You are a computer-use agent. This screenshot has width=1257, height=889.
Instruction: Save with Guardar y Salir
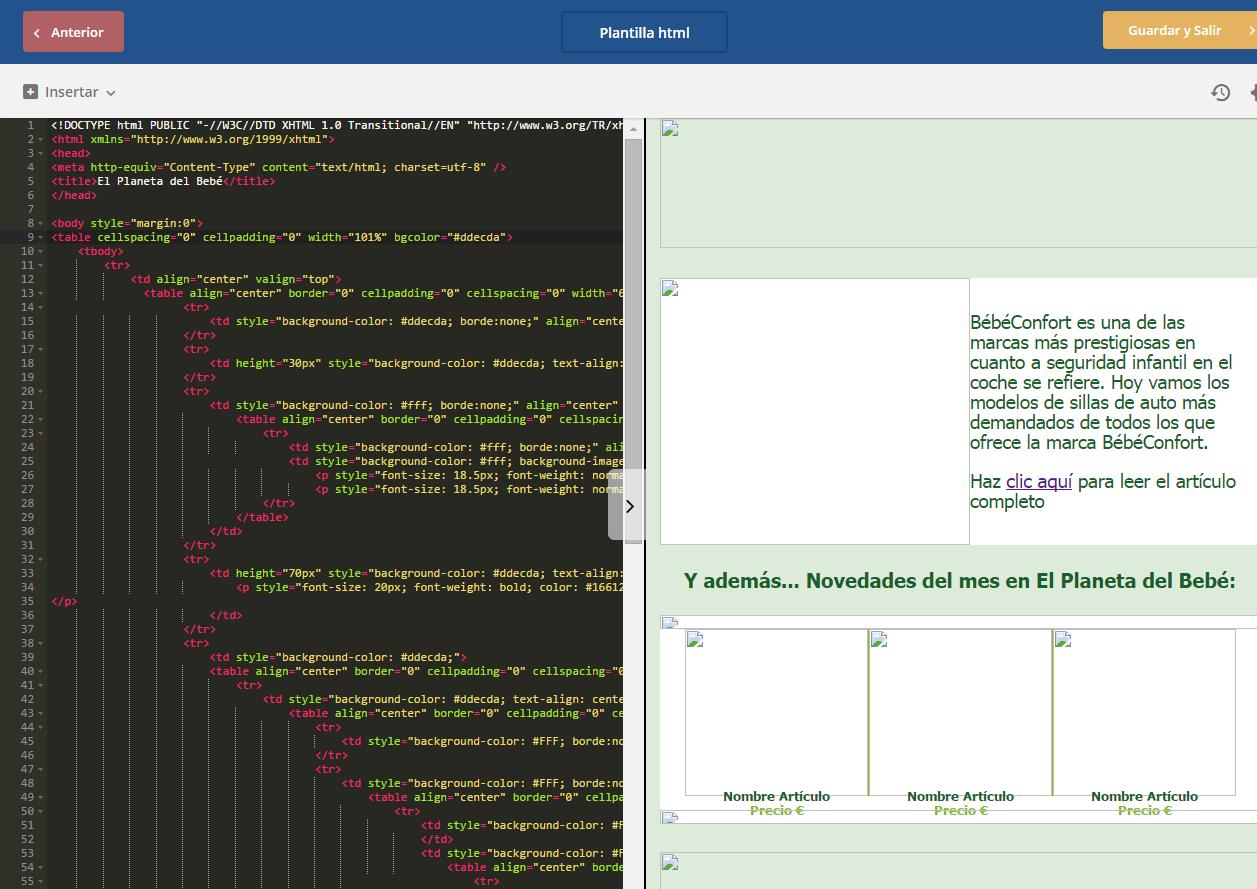pos(1180,31)
